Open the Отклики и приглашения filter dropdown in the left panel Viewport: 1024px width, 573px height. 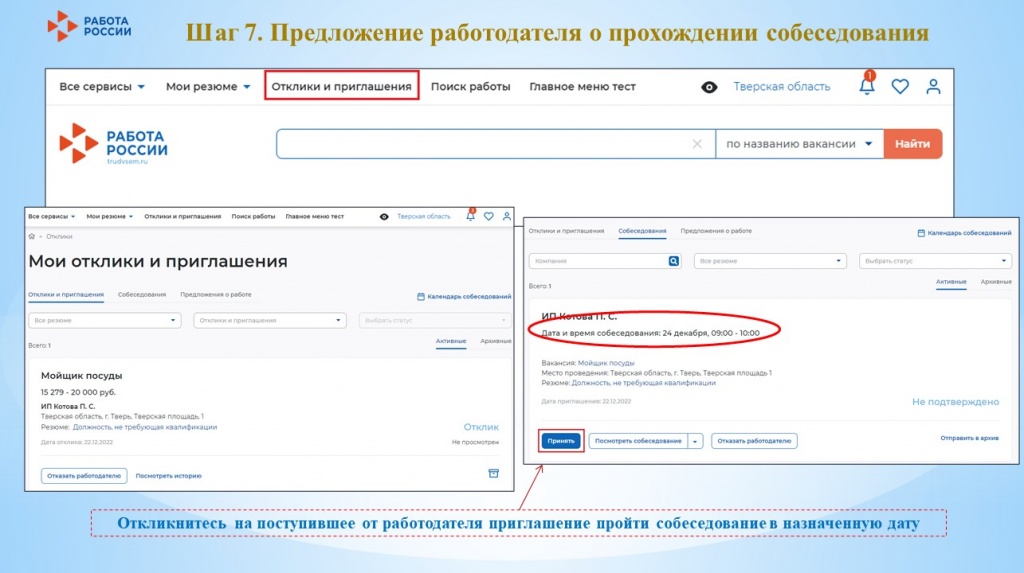click(x=270, y=320)
